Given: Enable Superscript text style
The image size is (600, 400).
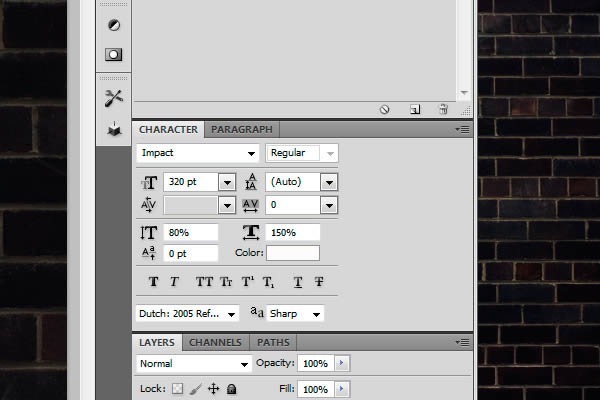Looking at the screenshot, I should pyautogui.click(x=248, y=282).
